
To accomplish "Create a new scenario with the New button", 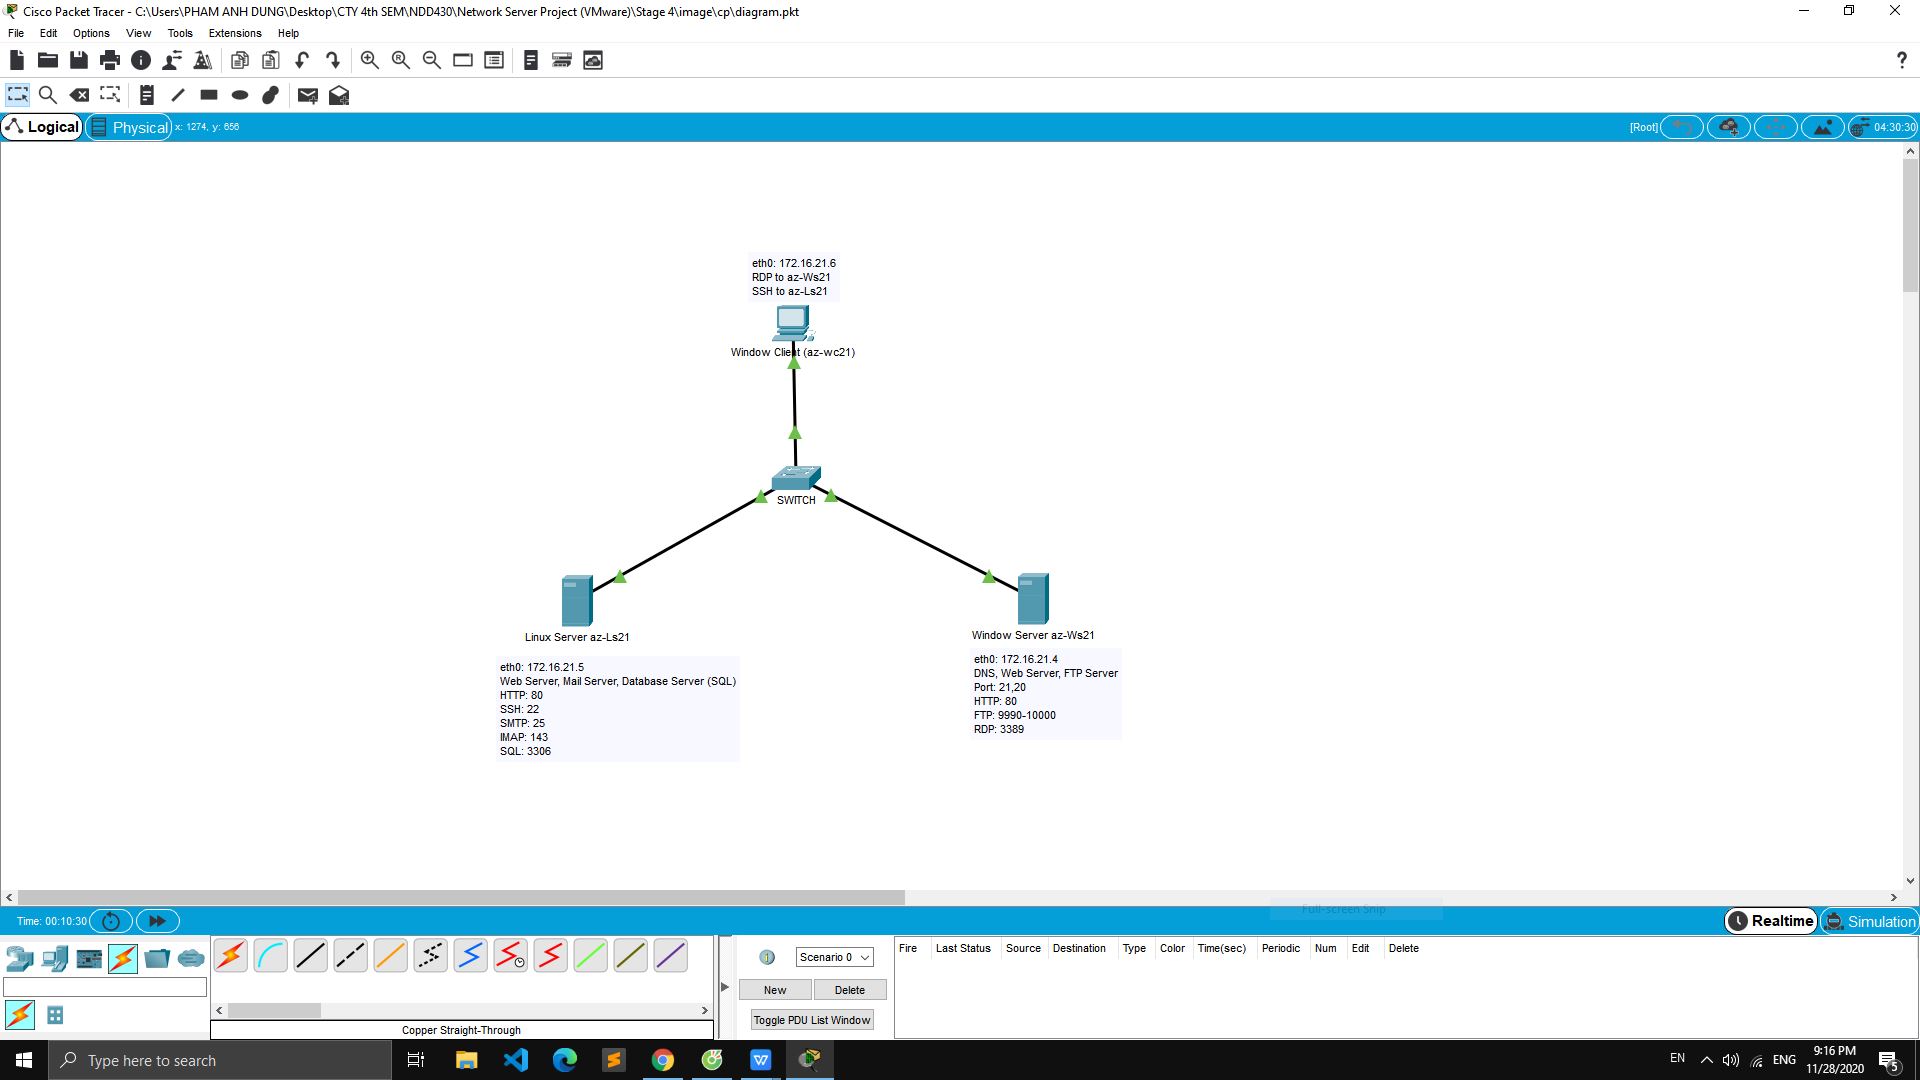I will (775, 989).
